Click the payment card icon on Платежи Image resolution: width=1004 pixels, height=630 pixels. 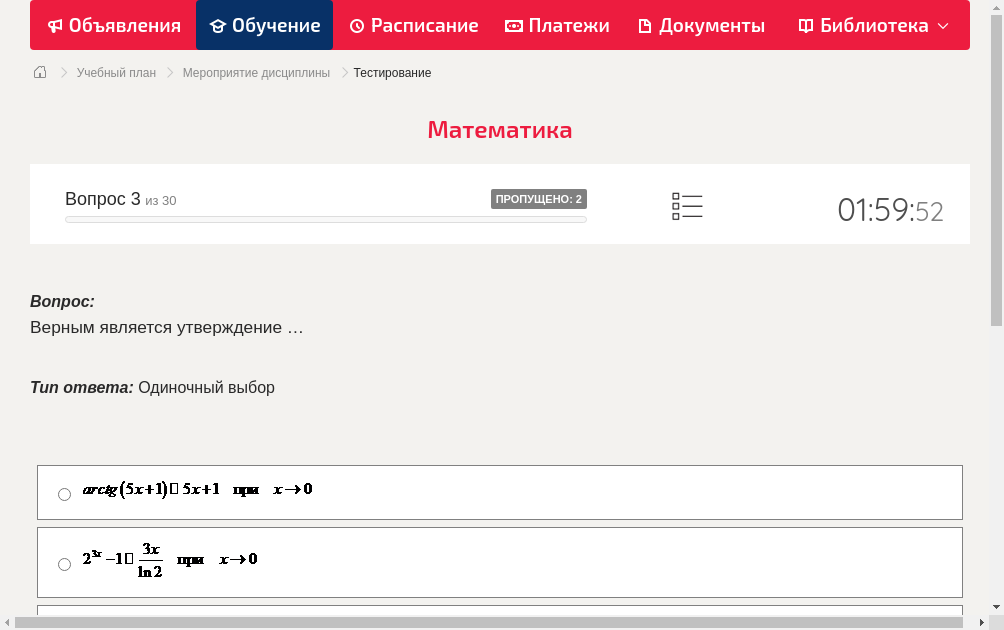pyautogui.click(x=512, y=25)
